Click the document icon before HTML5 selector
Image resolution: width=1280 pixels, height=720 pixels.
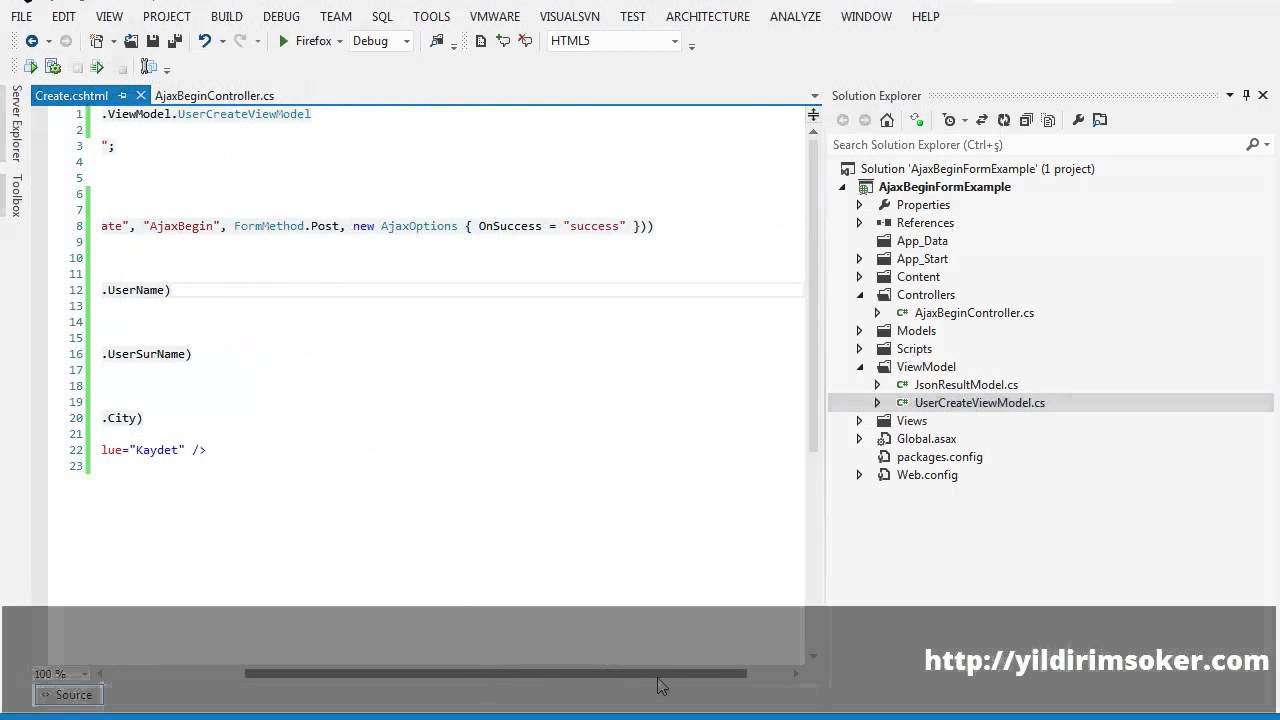[481, 41]
